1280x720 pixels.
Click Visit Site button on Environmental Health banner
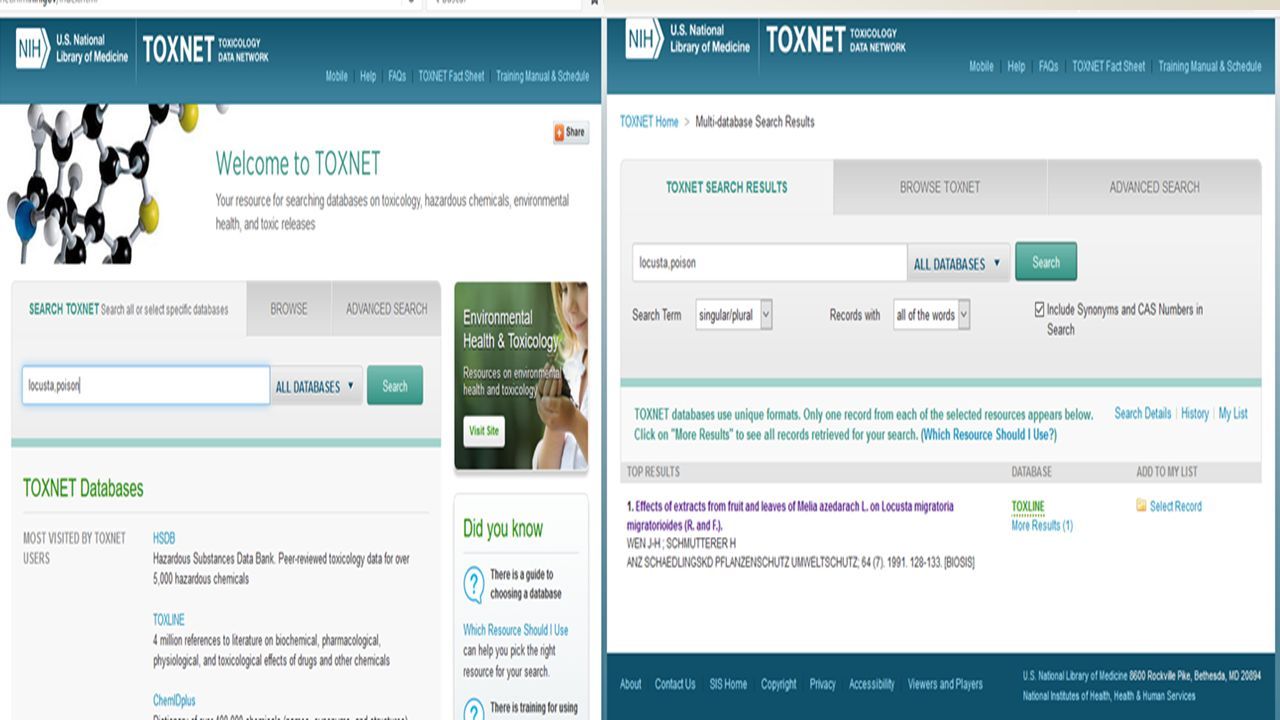[x=484, y=432]
